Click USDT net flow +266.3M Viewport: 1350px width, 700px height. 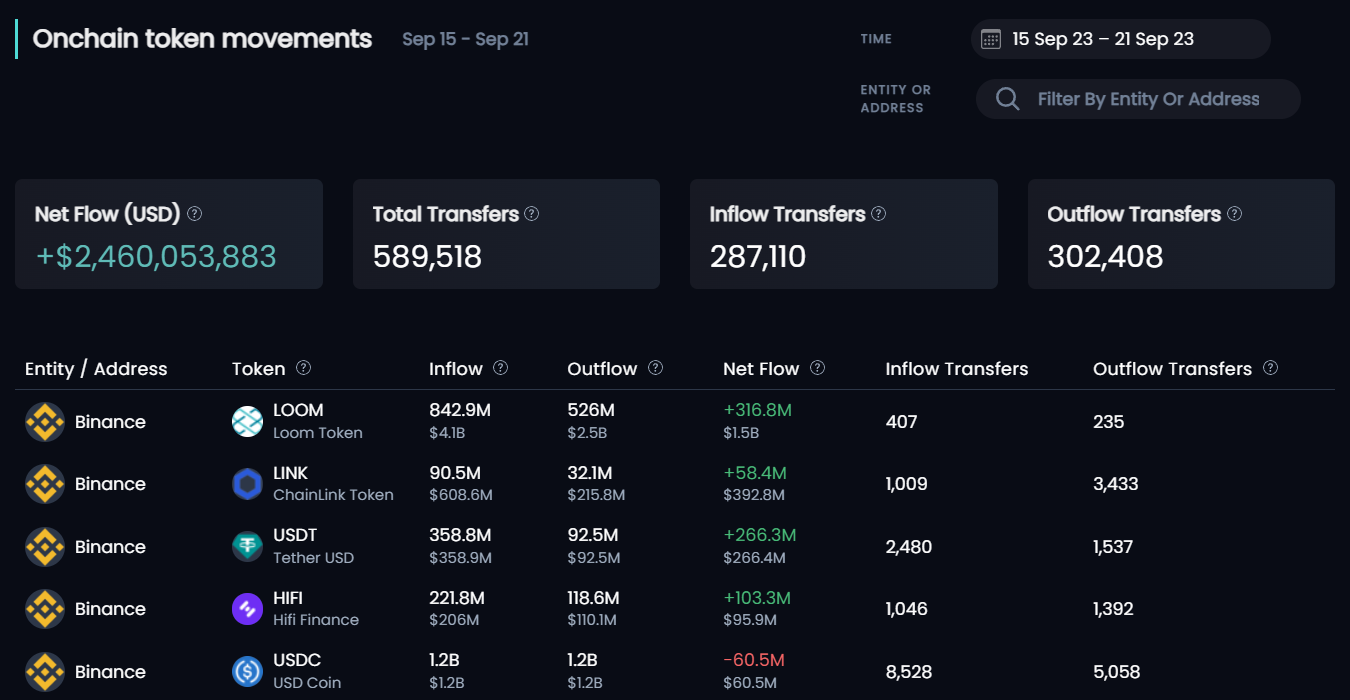coord(760,535)
